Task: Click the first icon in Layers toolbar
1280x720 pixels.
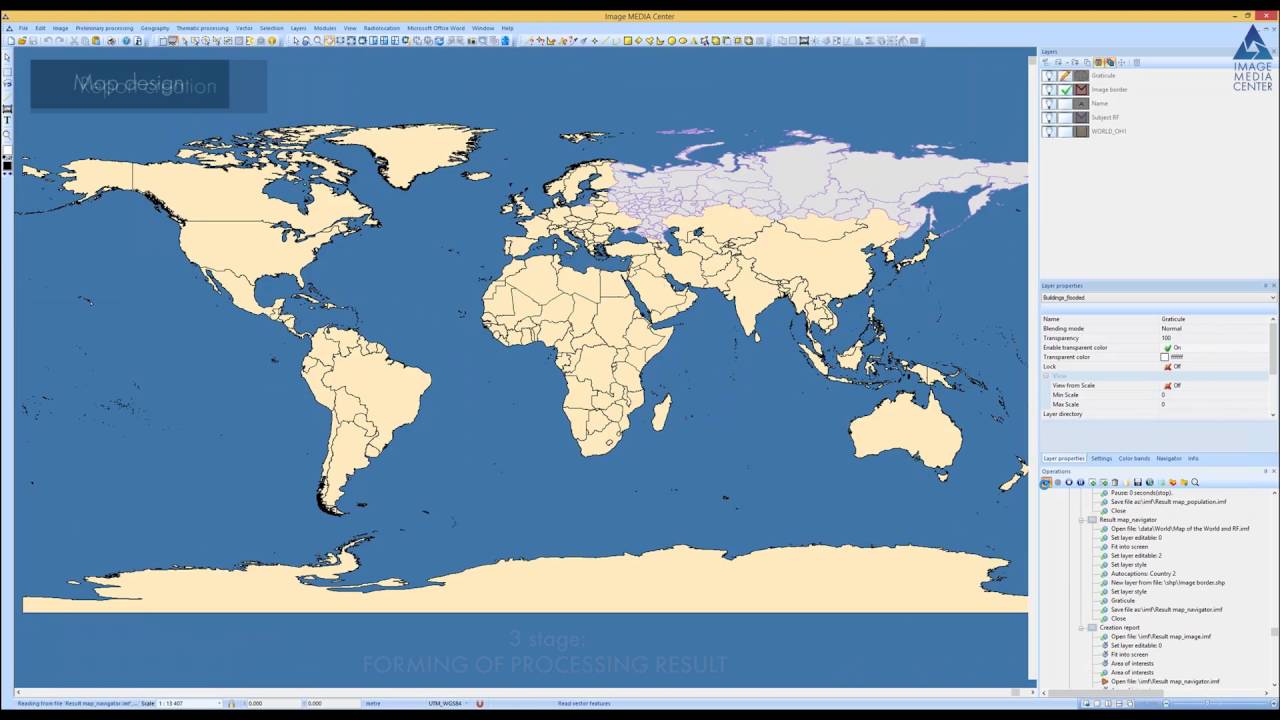Action: (x=1045, y=62)
